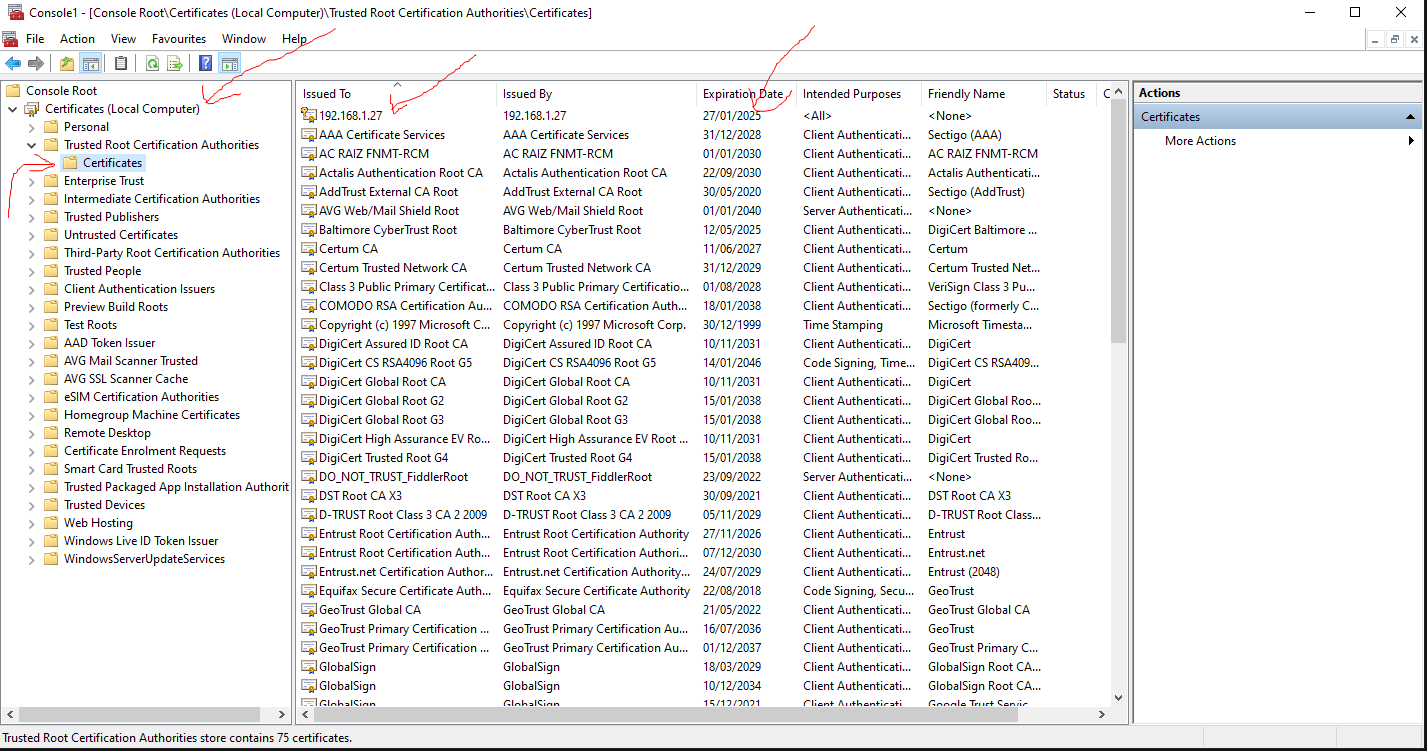Screen dimensions: 1427x751
Task: Expand the Enterprise Trust node
Action: [31, 181]
